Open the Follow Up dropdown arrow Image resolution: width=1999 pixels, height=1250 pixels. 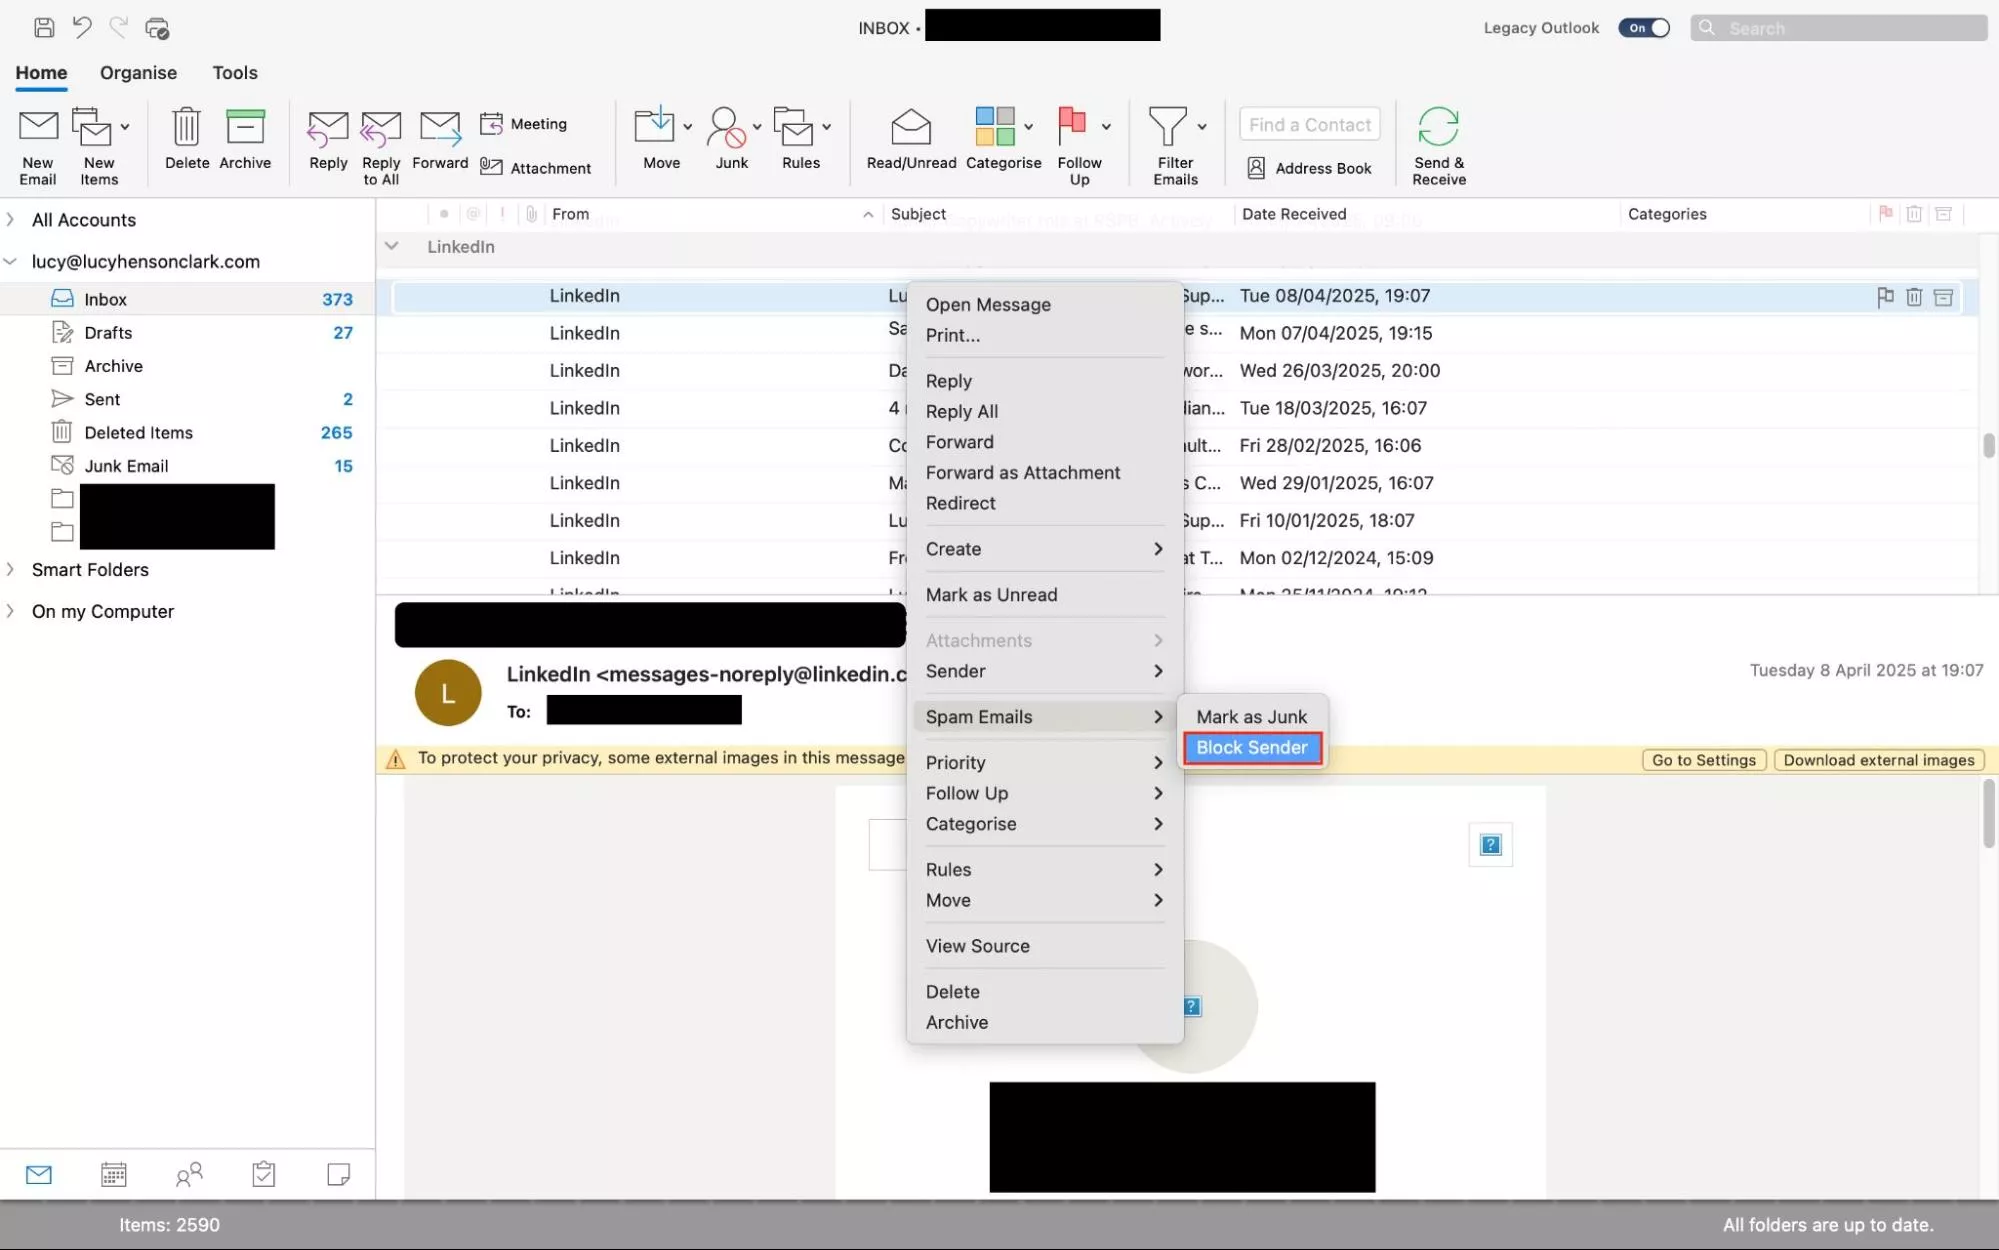coord(1106,127)
